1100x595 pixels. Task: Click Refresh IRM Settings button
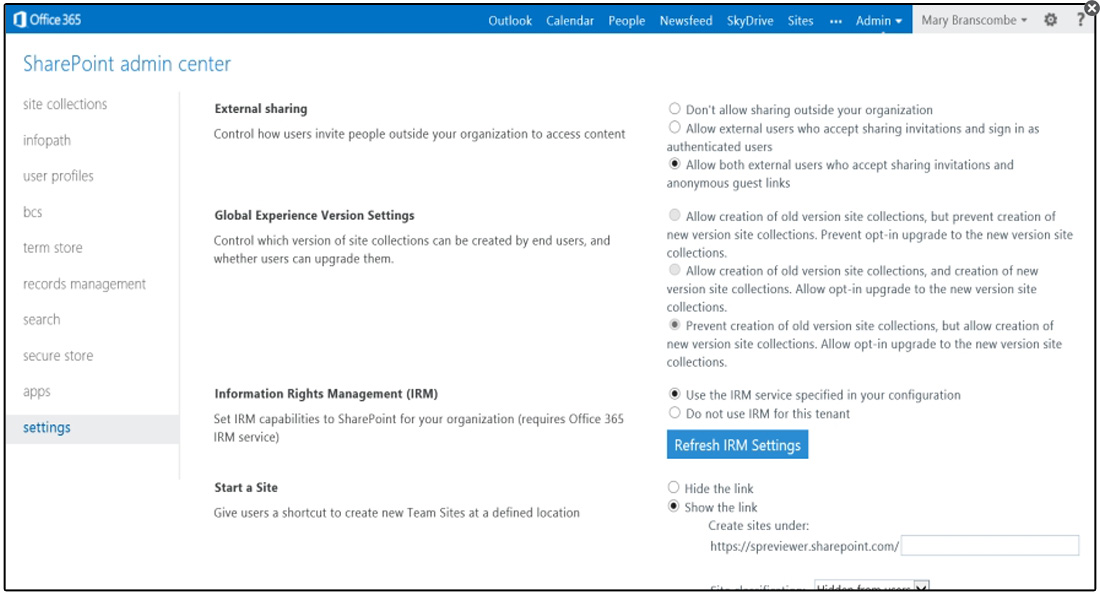tap(737, 445)
